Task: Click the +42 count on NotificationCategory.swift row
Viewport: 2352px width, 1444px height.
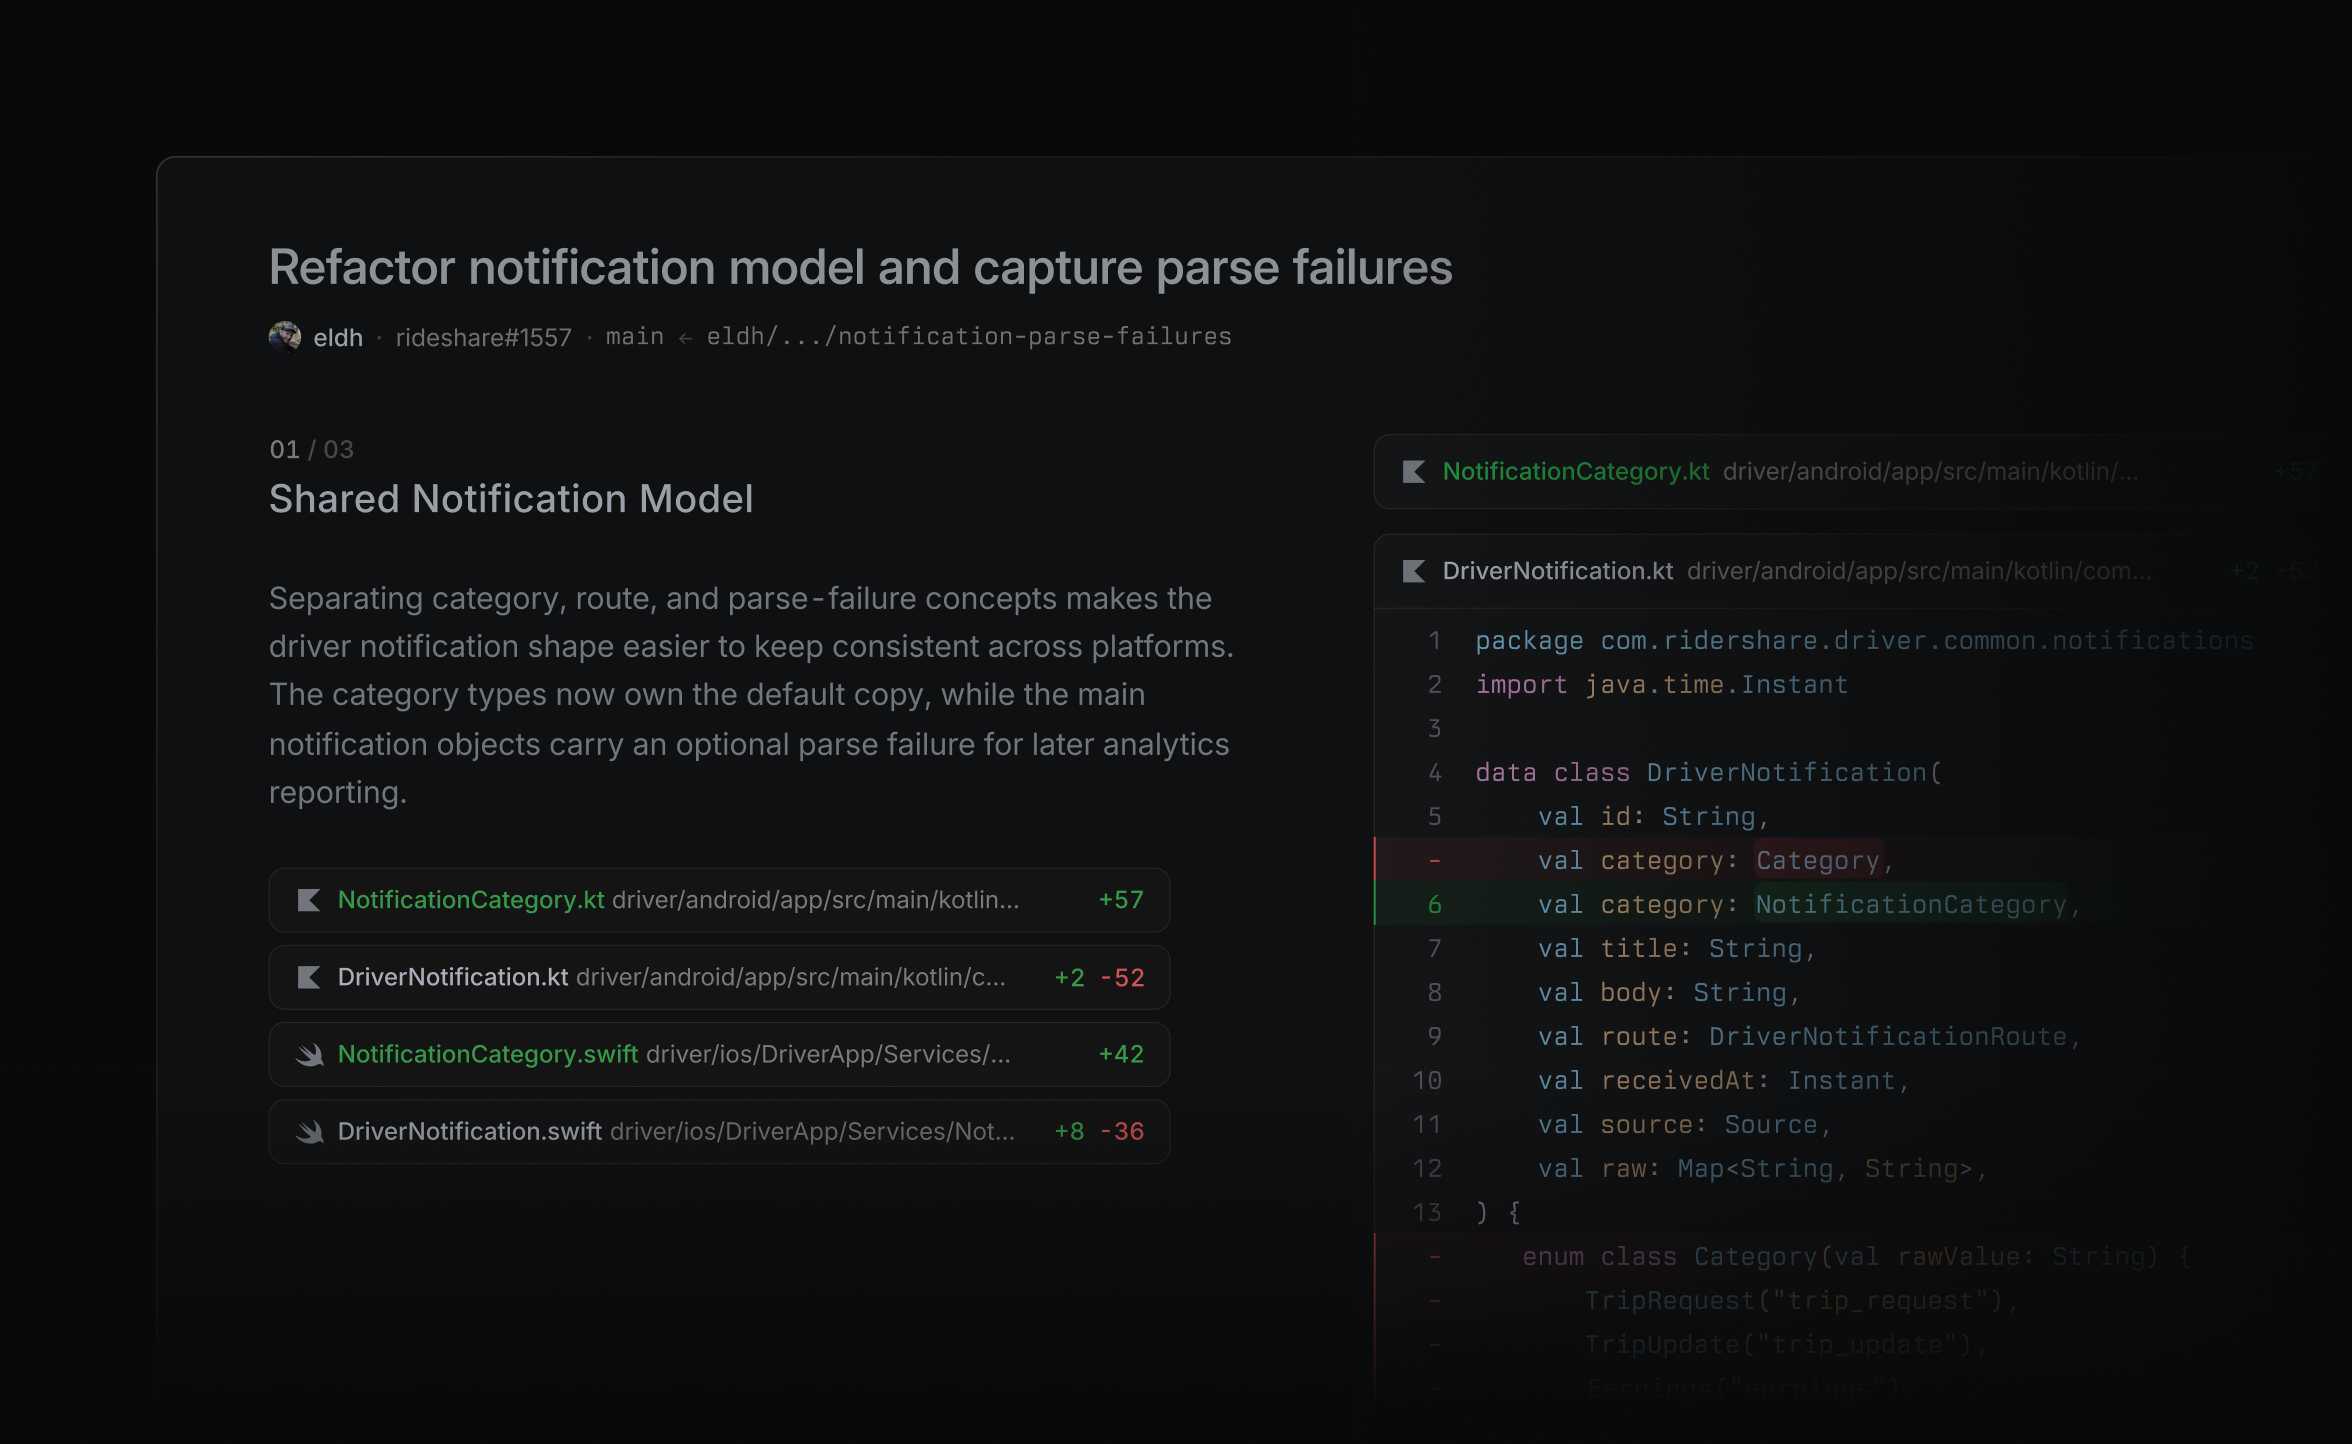Action: pyautogui.click(x=1121, y=1054)
